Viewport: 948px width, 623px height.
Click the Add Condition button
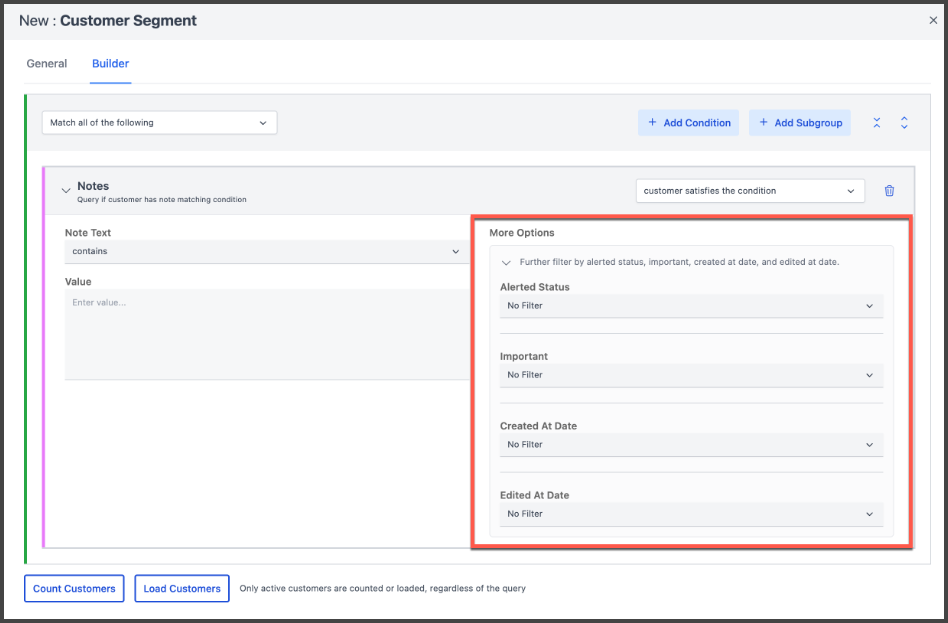pos(688,123)
